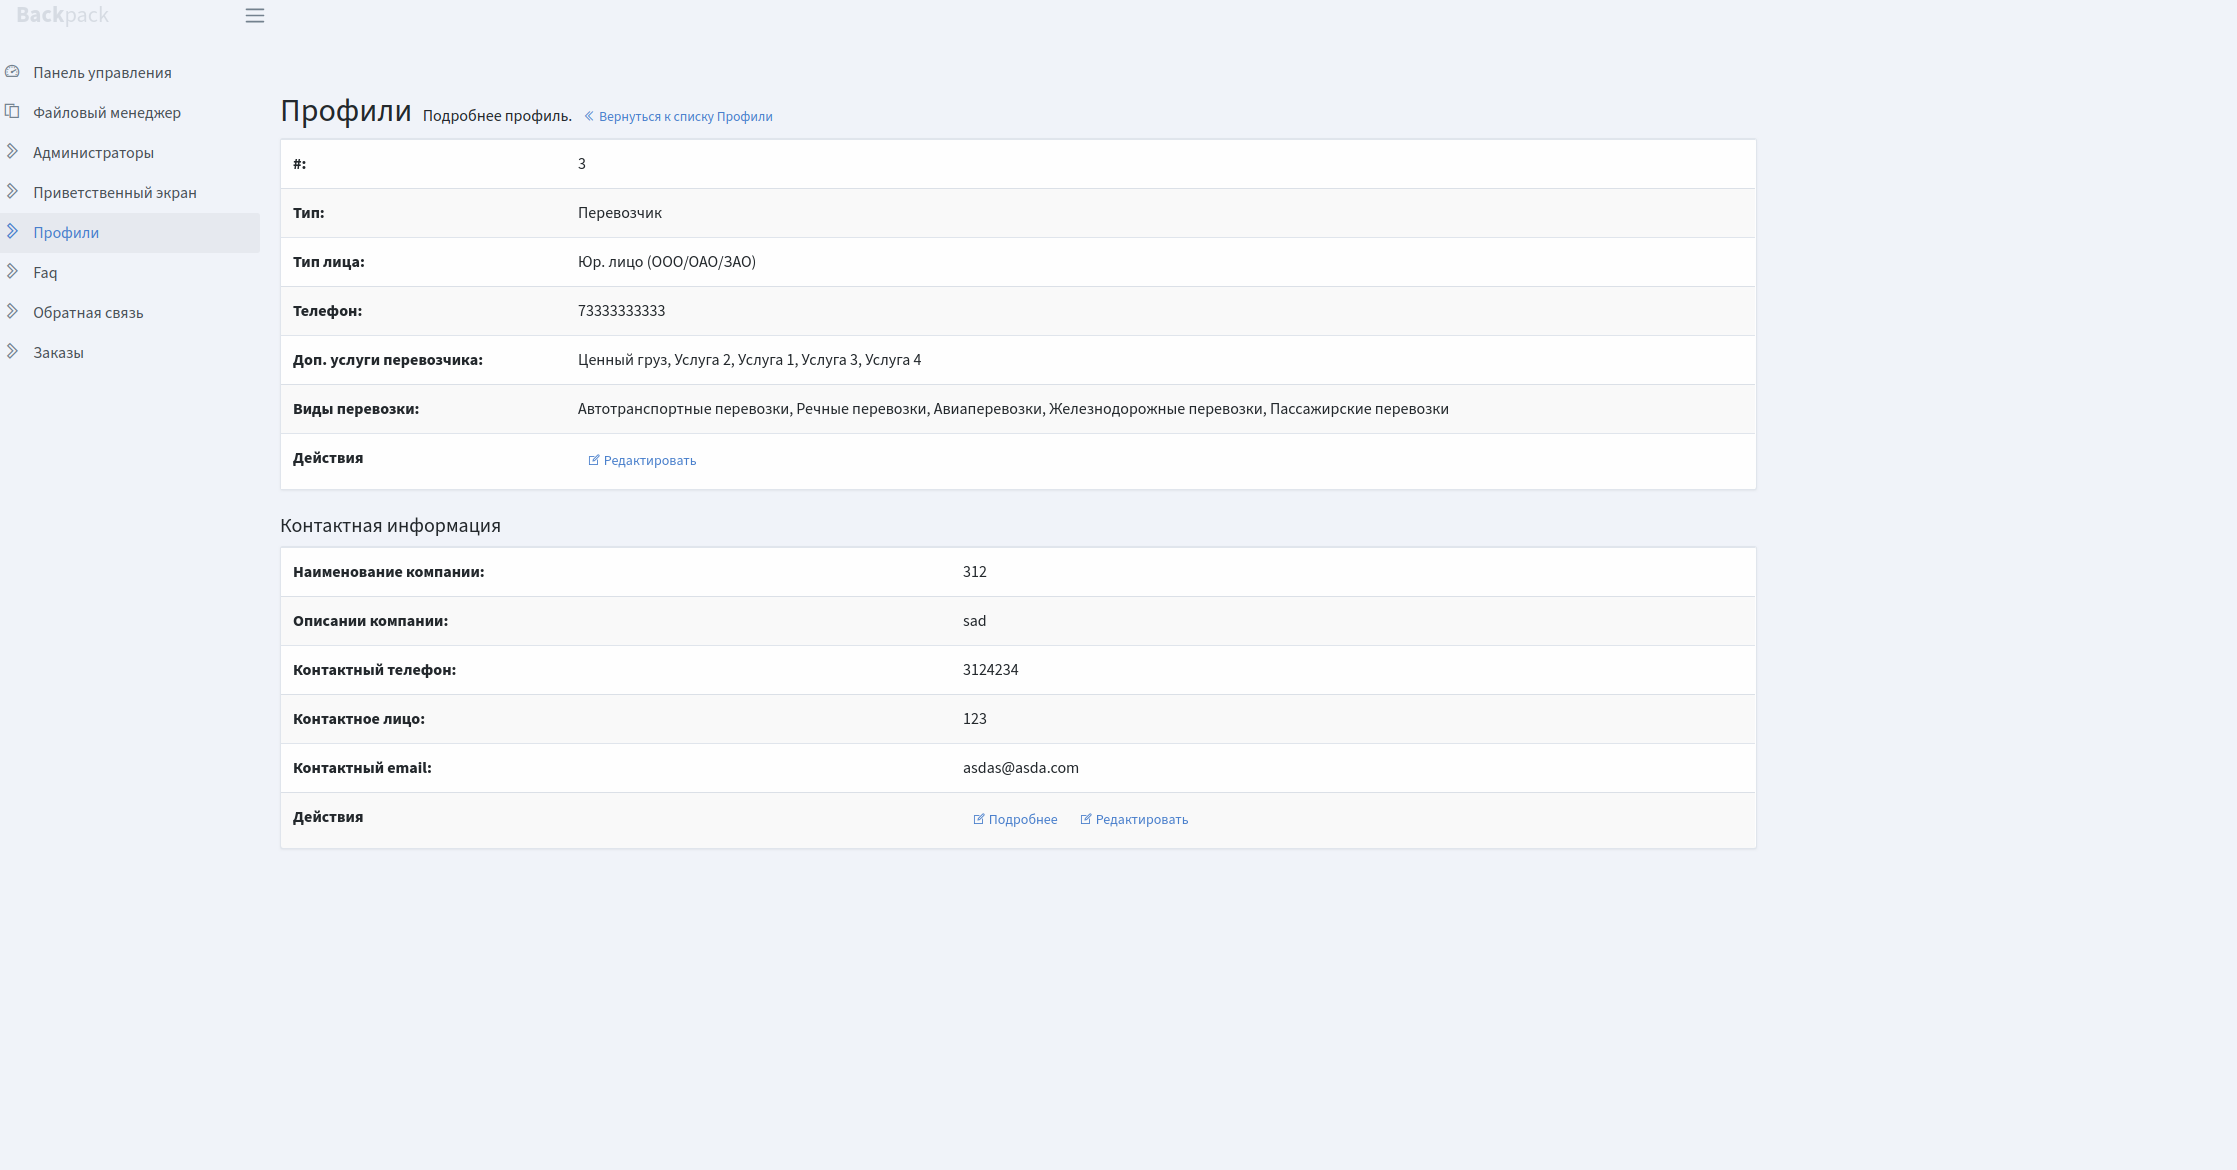The height and width of the screenshot is (1170, 2237).
Task: Open Файловый менеджер menu item
Action: click(107, 113)
